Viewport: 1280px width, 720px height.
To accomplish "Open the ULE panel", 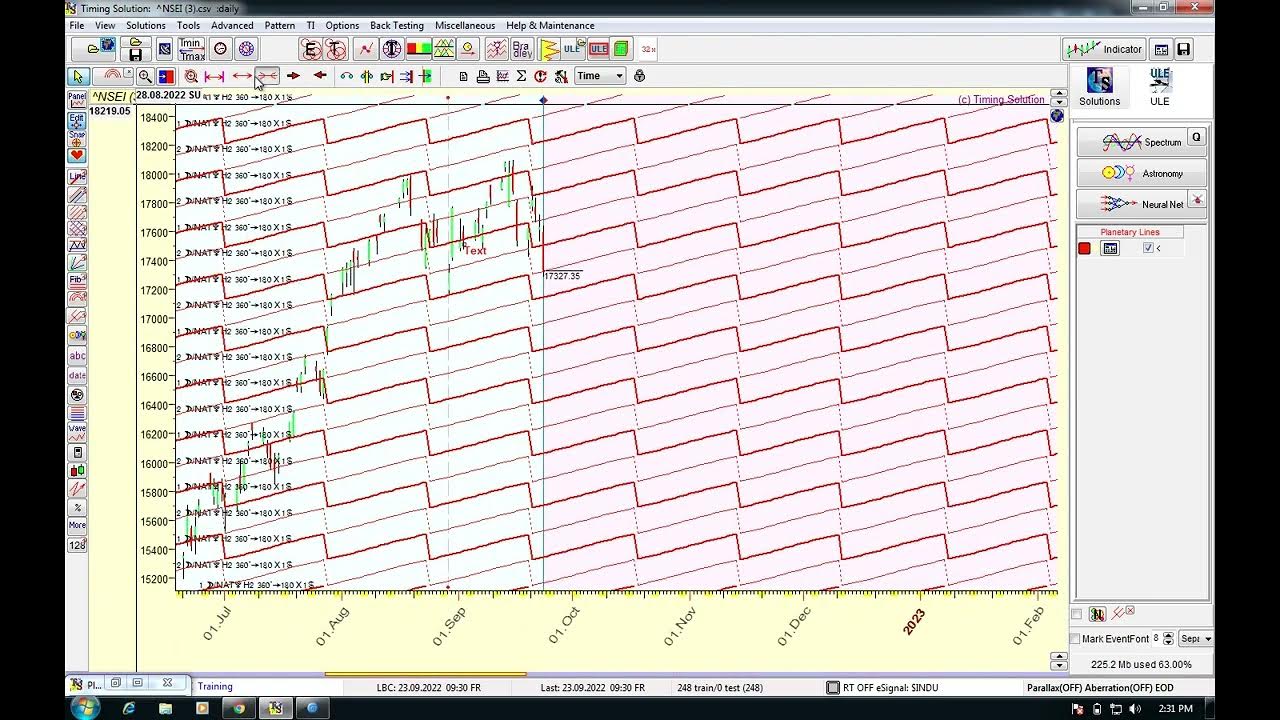I will click(x=1160, y=87).
